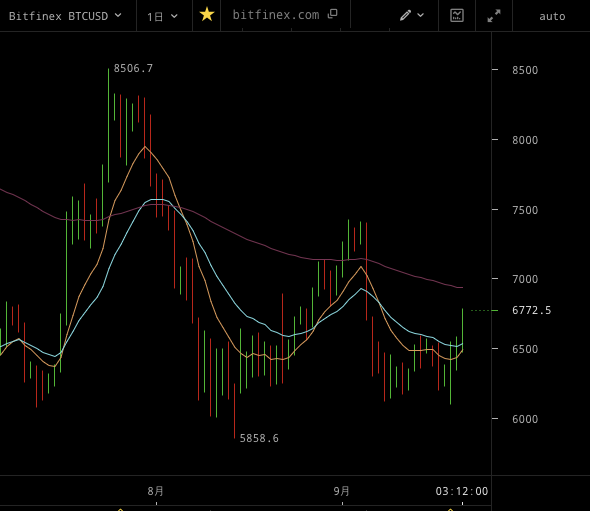Viewport: 590px width, 511px height.
Task: Select the 8506.7 high price label
Action: [133, 68]
